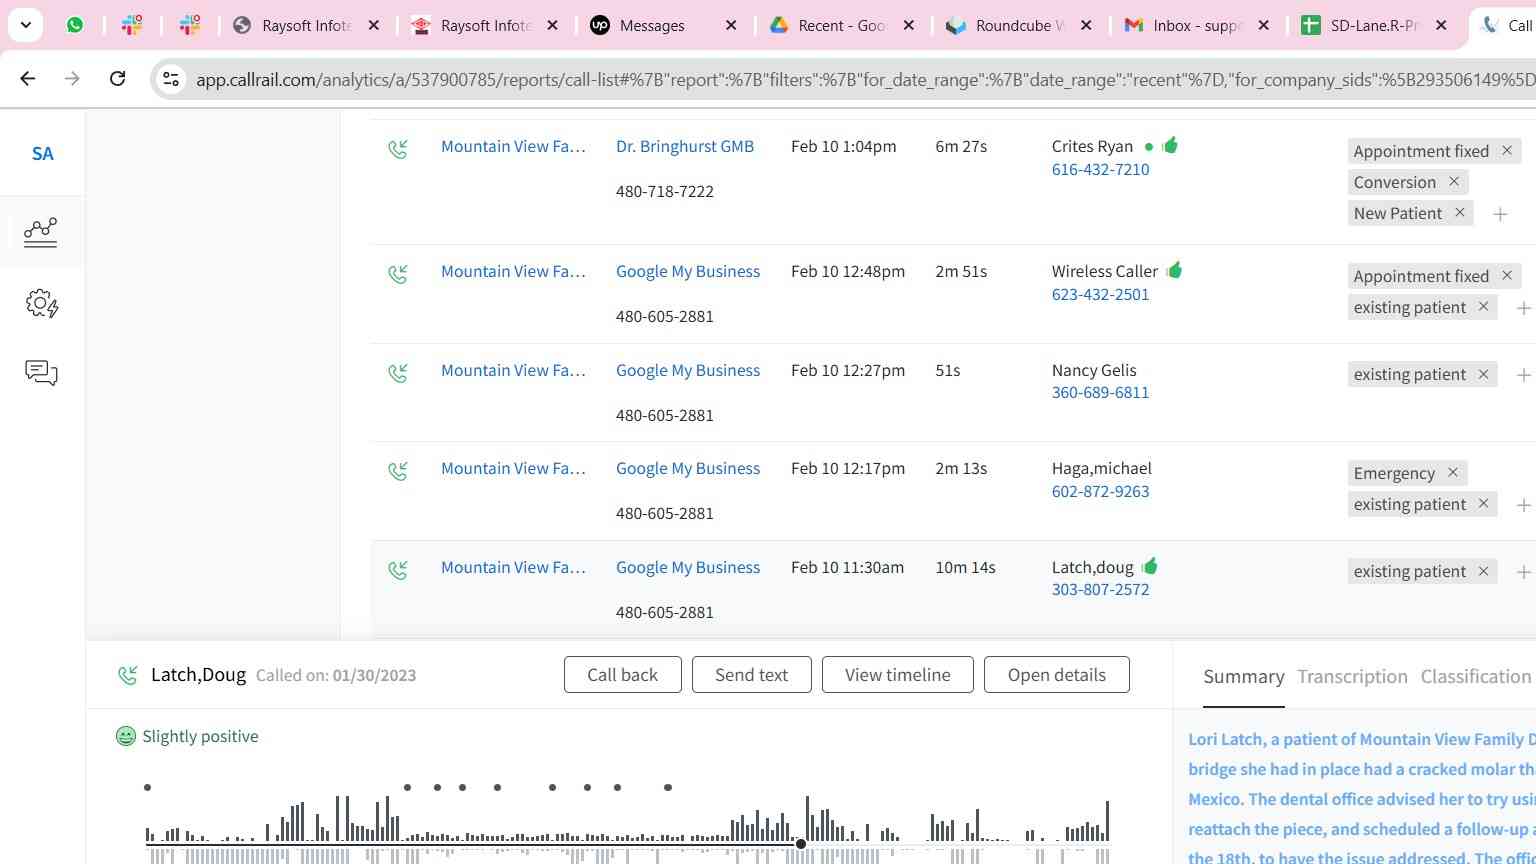This screenshot has width=1536, height=864.
Task: Click the last highlight dot above waveform
Action: [x=668, y=787]
